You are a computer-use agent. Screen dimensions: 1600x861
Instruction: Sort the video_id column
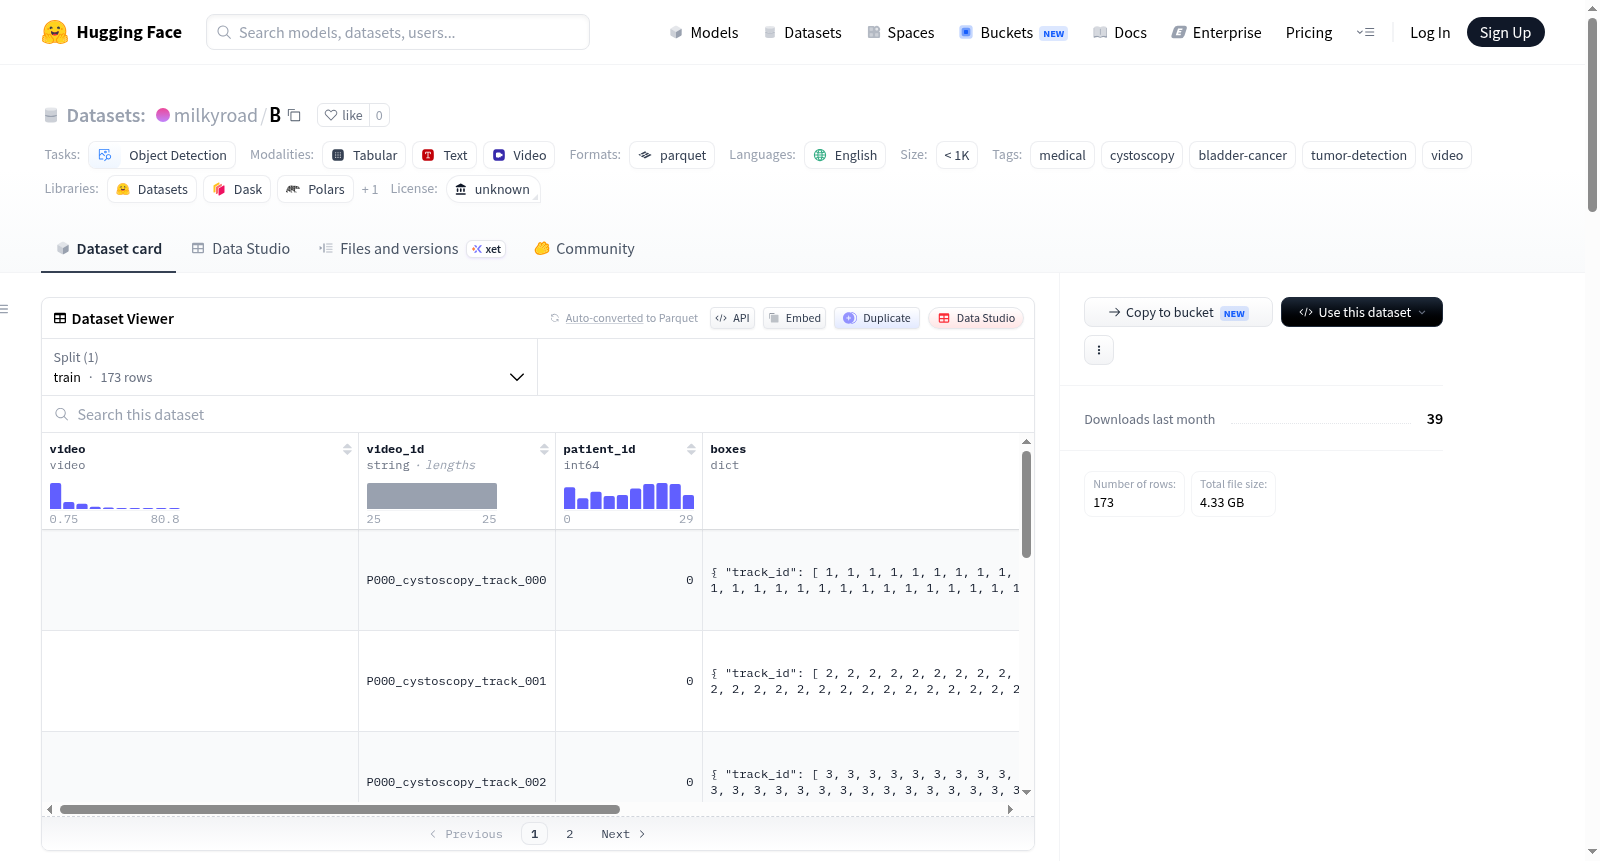click(544, 449)
